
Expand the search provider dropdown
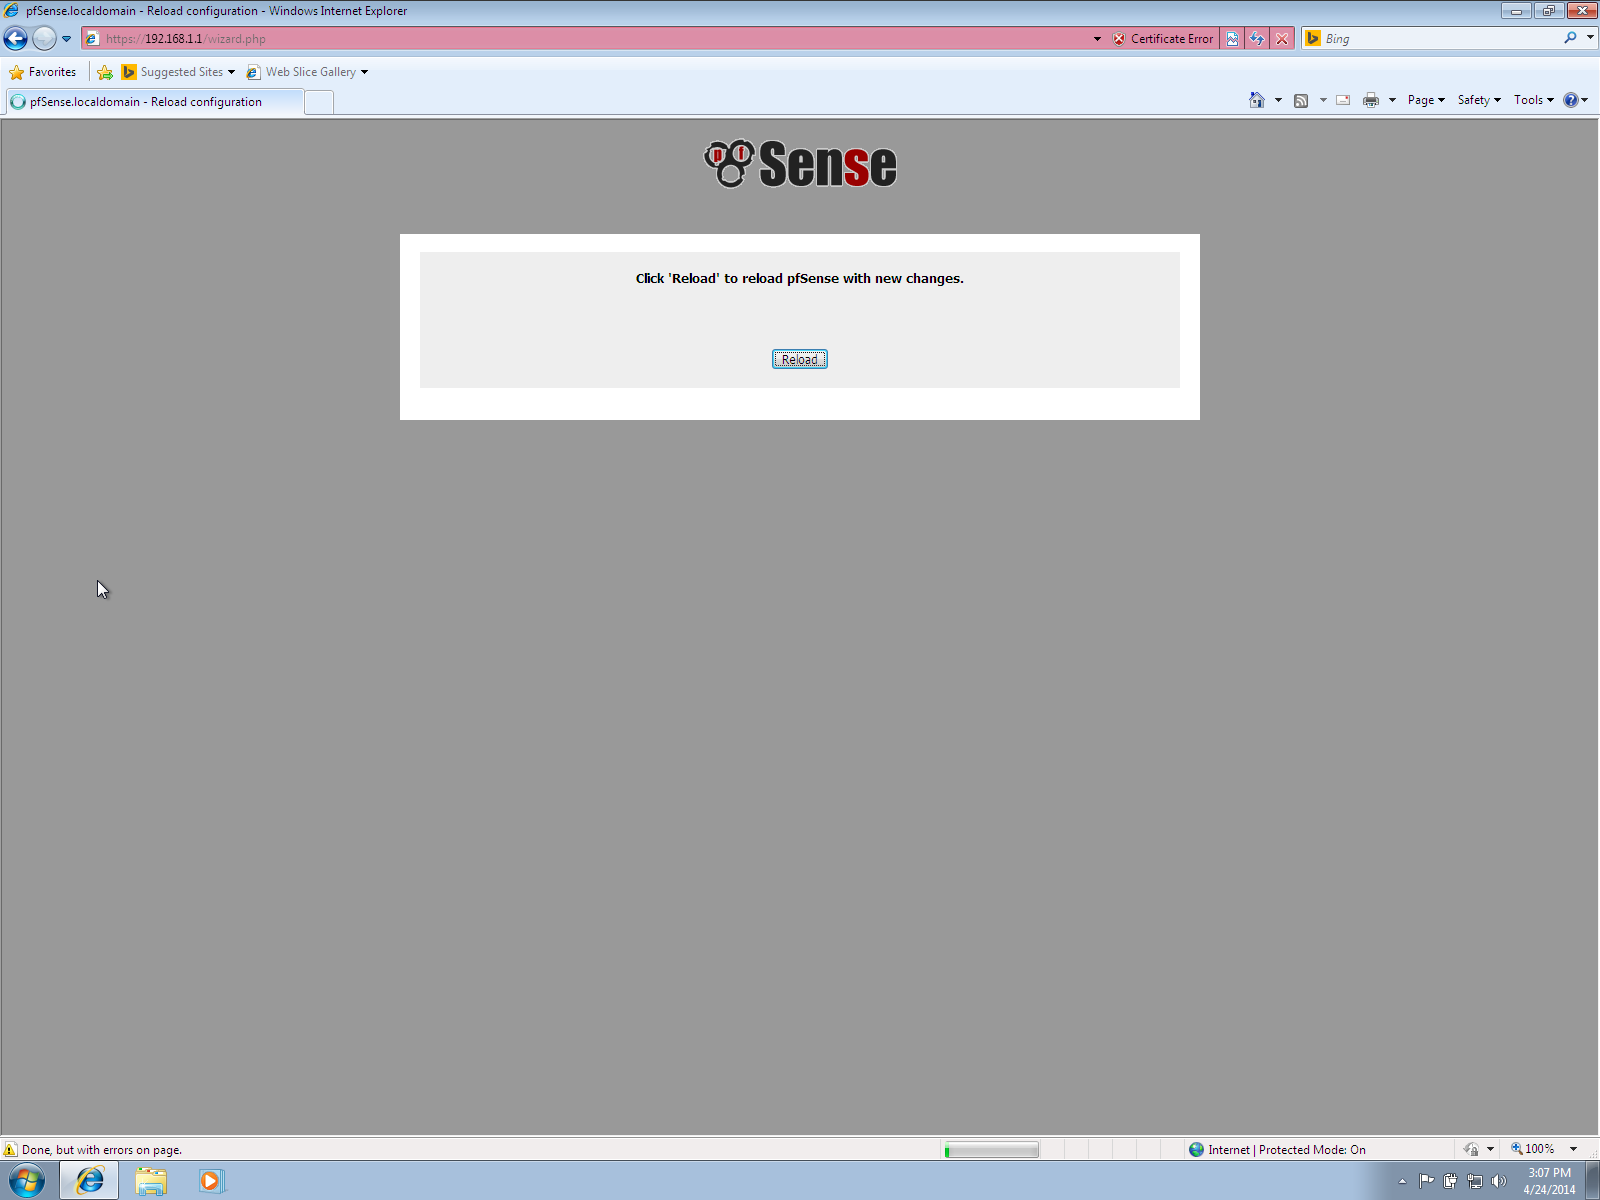pyautogui.click(x=1590, y=38)
